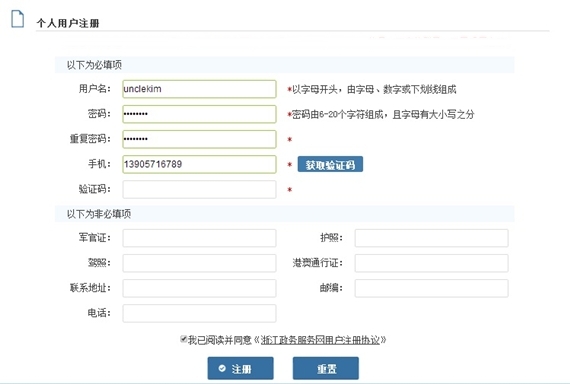Click the 联系地址 input field

[199, 288]
